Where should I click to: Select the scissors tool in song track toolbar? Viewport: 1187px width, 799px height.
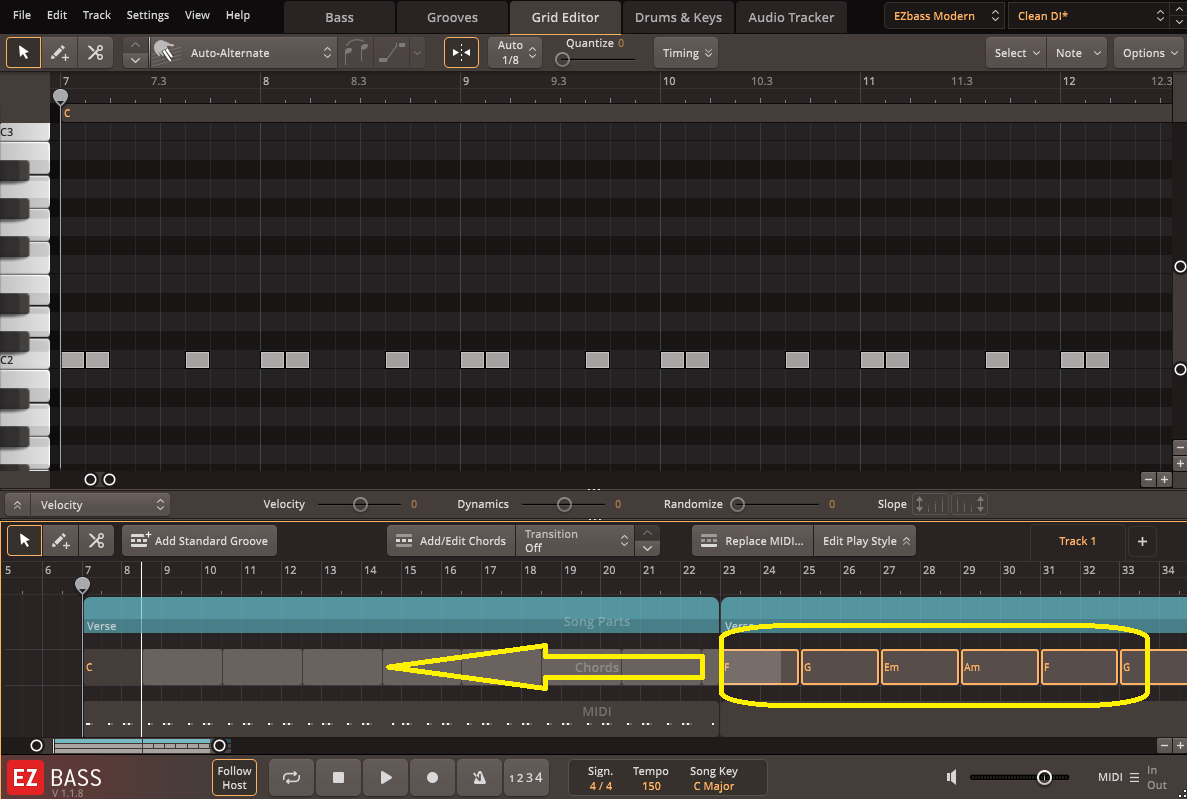(x=95, y=541)
